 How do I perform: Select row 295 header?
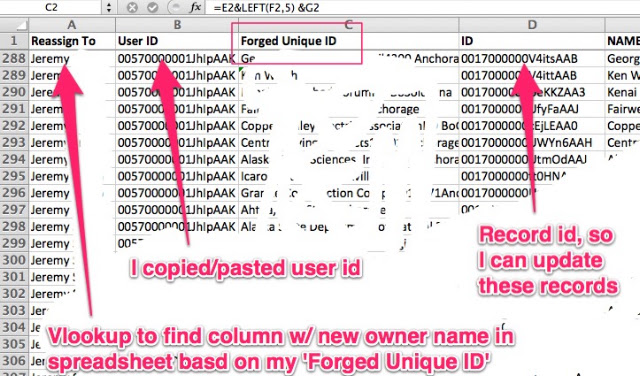click(14, 176)
